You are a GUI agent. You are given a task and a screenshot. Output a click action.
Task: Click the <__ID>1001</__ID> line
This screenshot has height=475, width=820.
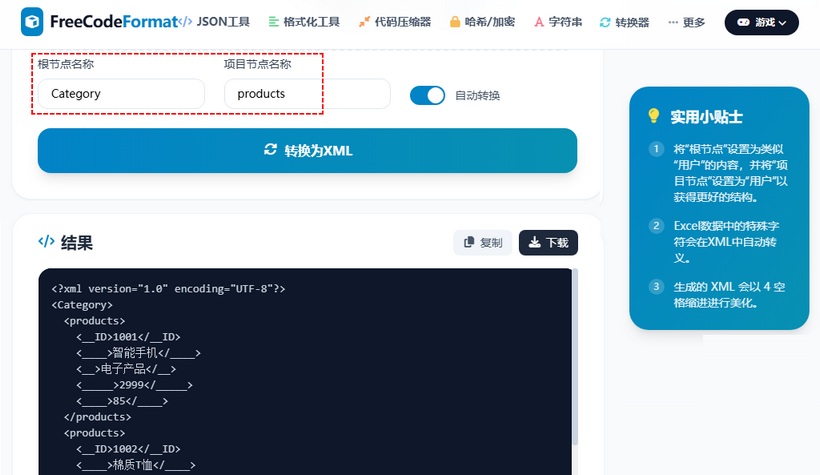(x=128, y=337)
